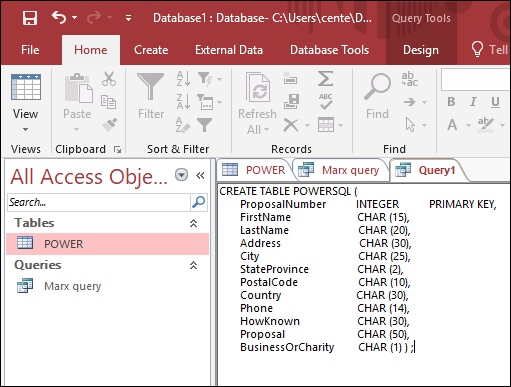Click the Totals sigma icon

325,79
